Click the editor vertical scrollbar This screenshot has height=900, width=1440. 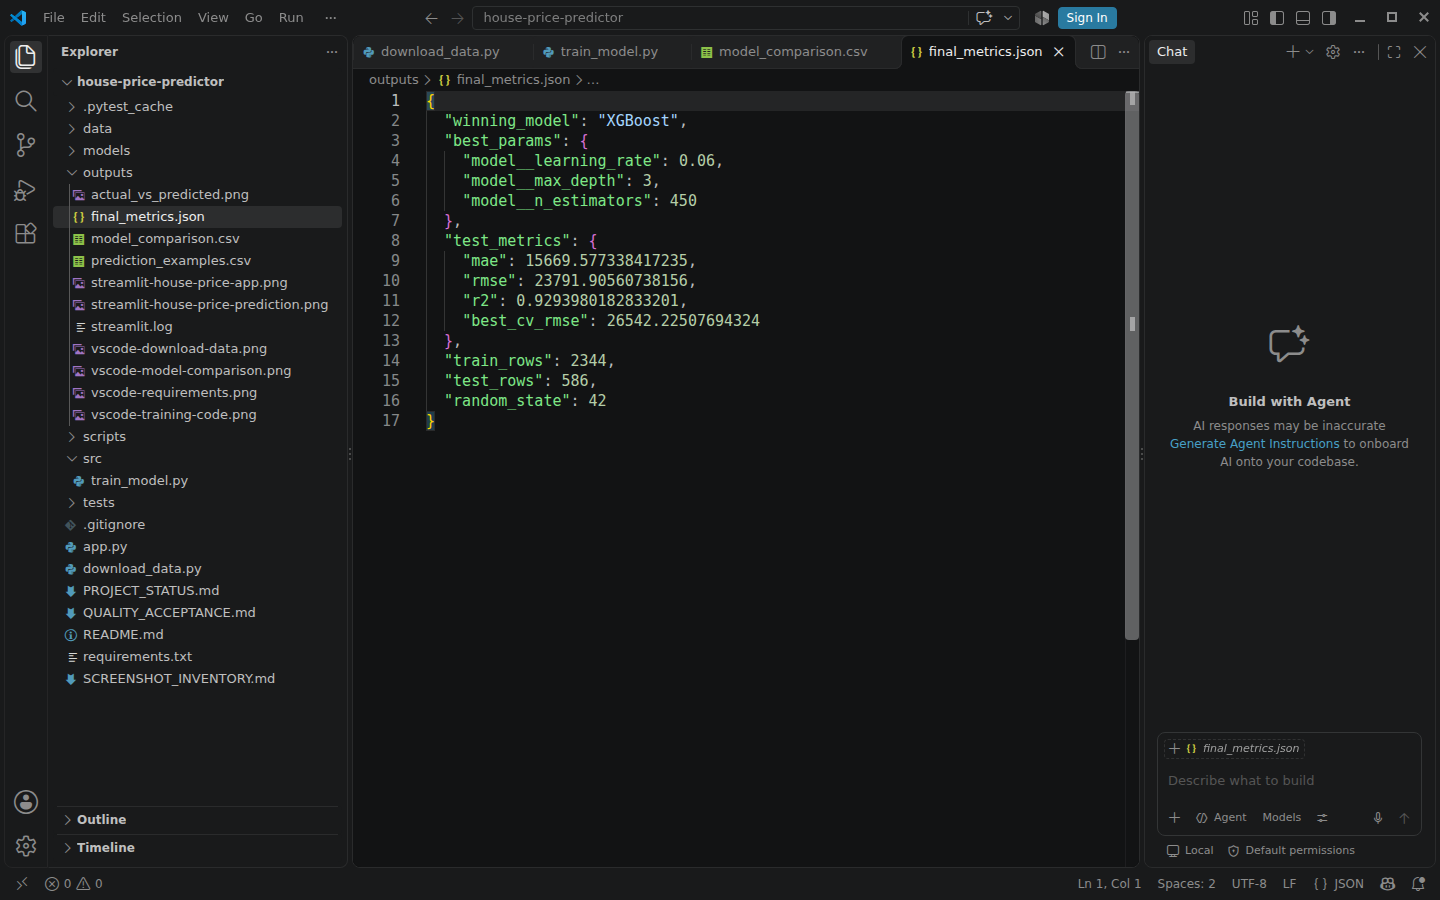pyautogui.click(x=1132, y=365)
